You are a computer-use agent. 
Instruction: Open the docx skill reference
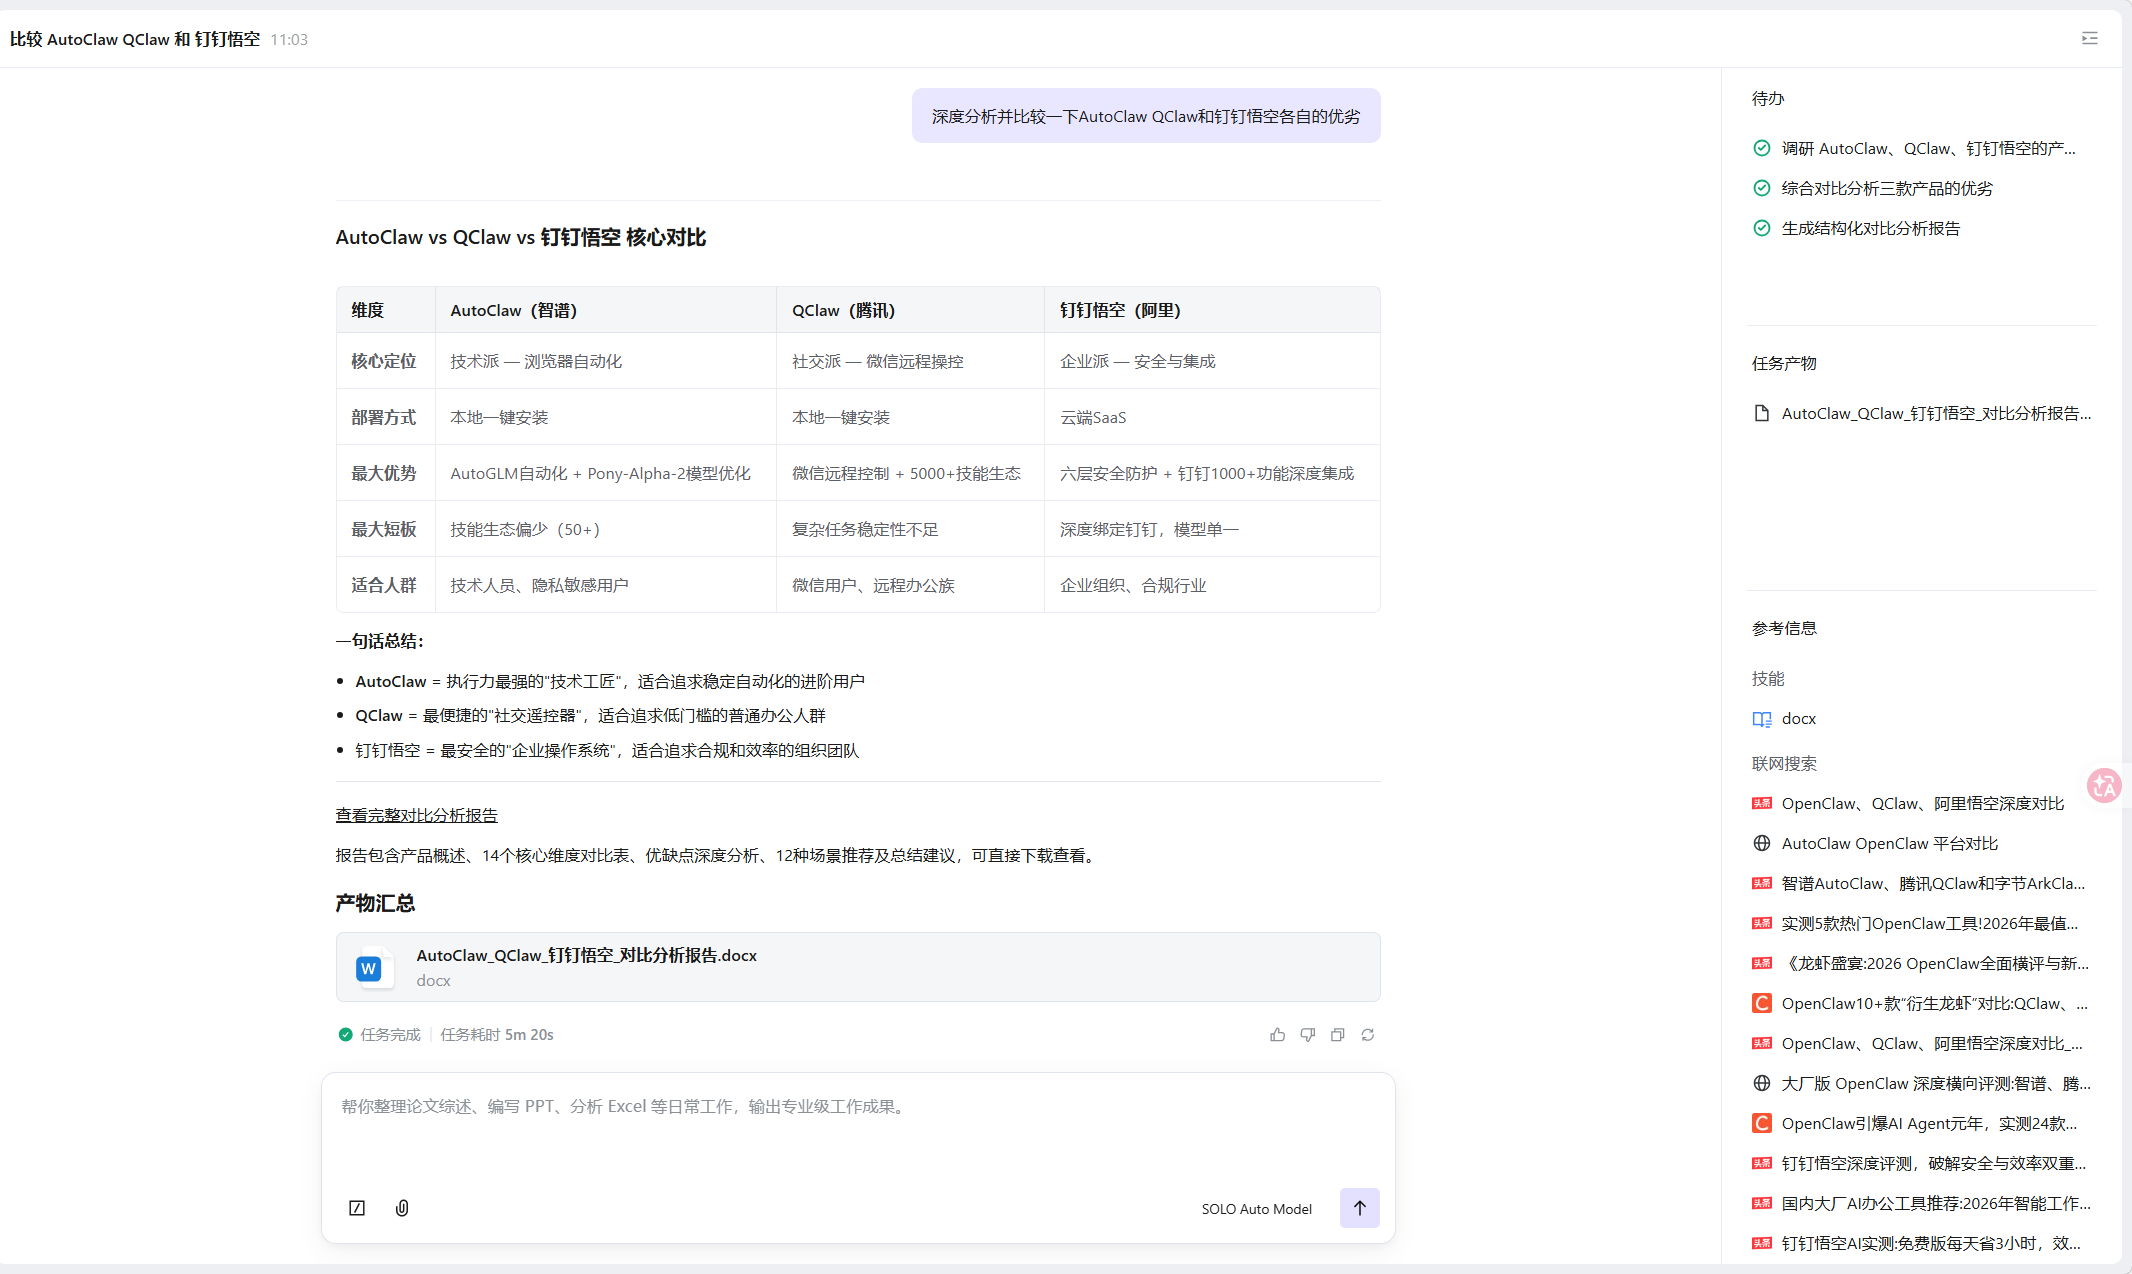(1797, 719)
